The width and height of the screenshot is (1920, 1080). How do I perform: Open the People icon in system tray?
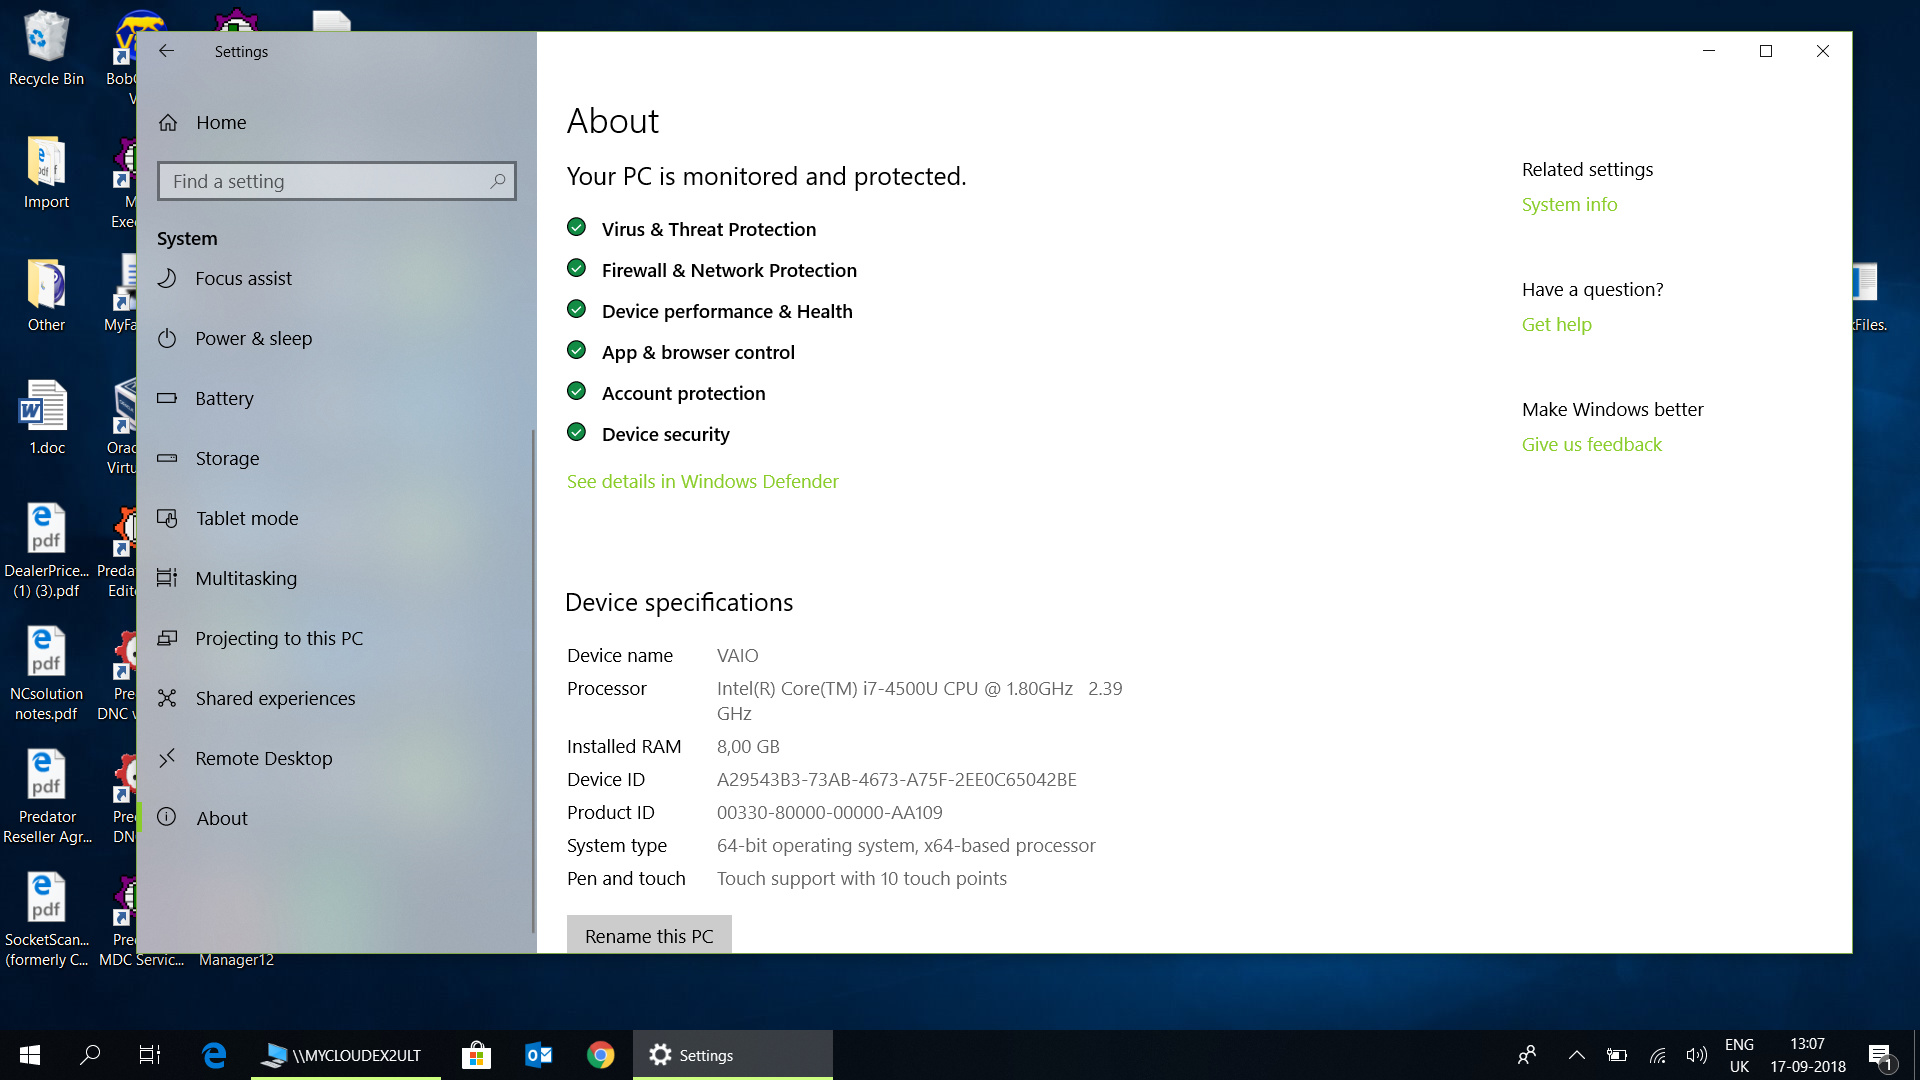pos(1527,1055)
